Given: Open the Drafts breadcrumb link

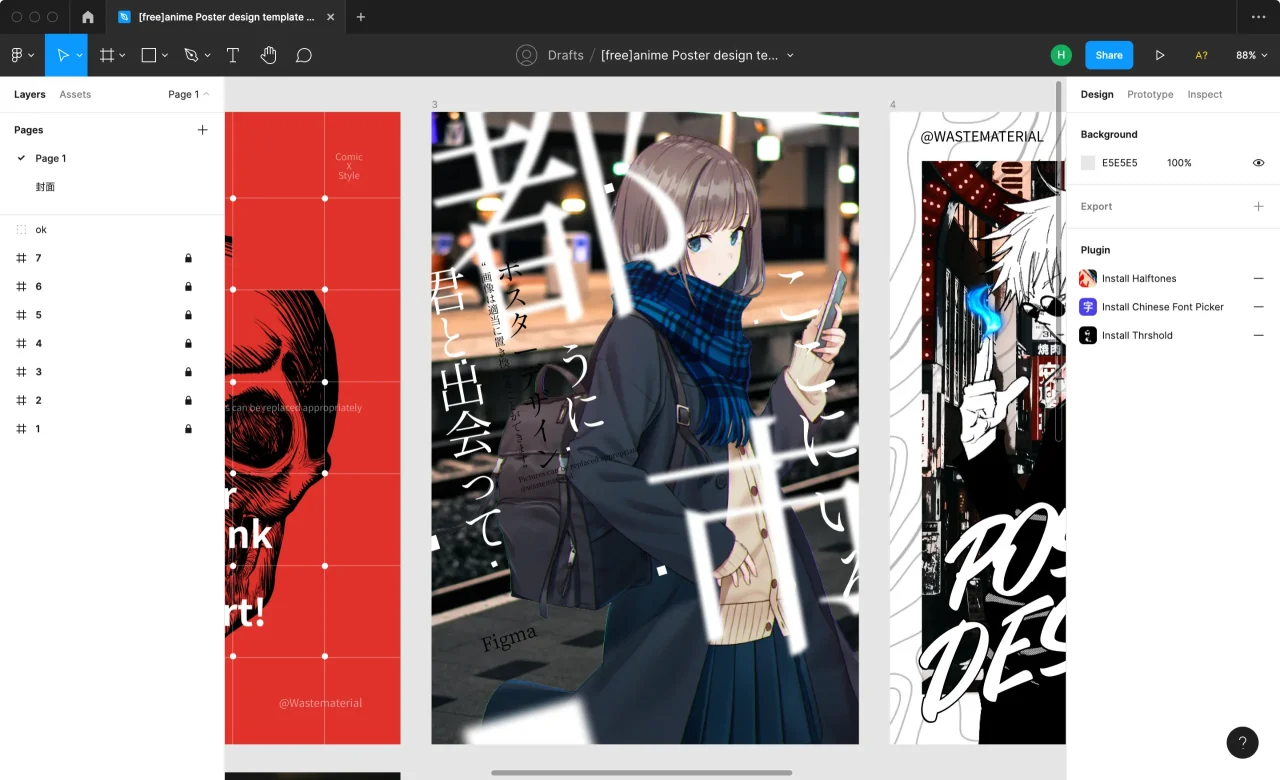Looking at the screenshot, I should pyautogui.click(x=566, y=56).
